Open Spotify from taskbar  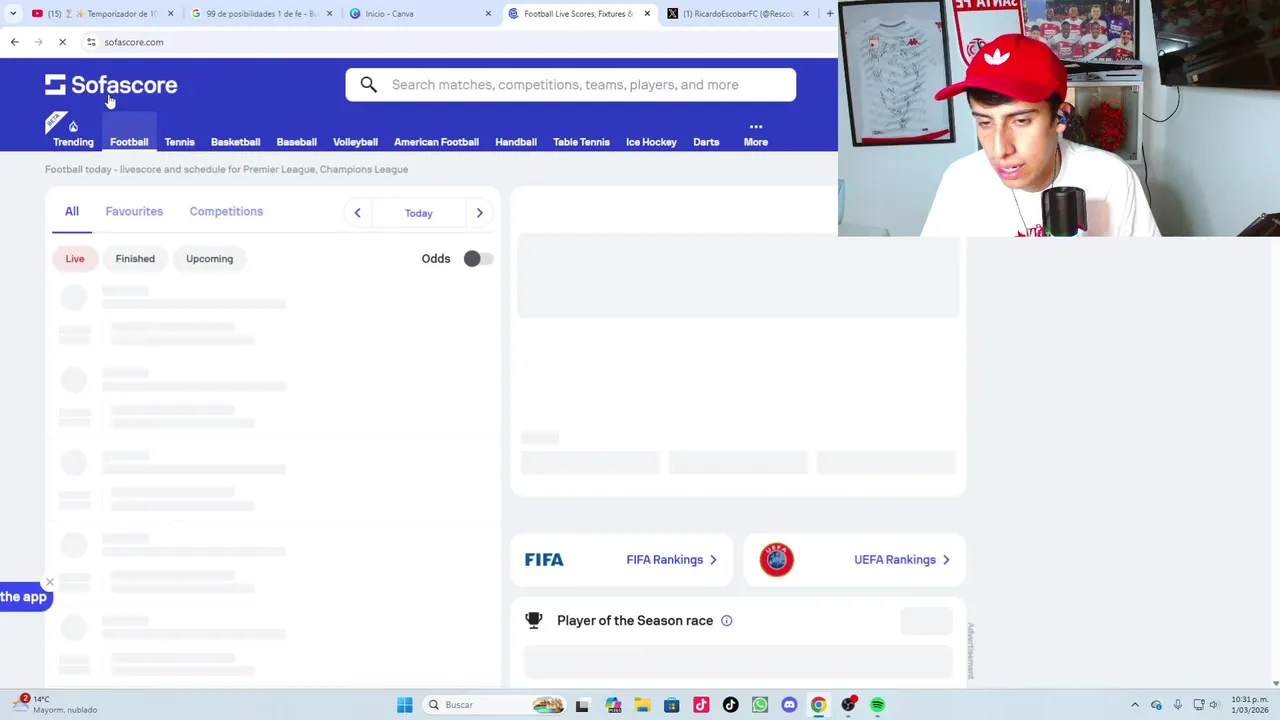pos(877,705)
